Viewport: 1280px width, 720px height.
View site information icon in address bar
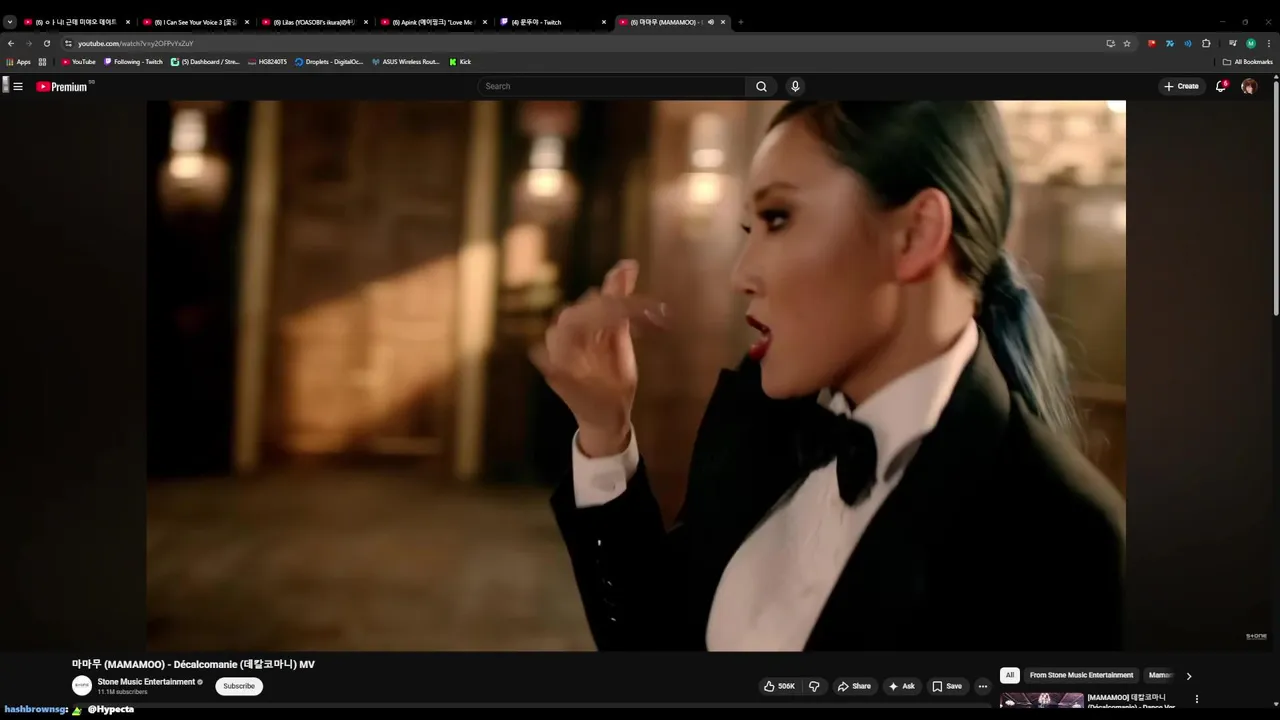click(68, 43)
